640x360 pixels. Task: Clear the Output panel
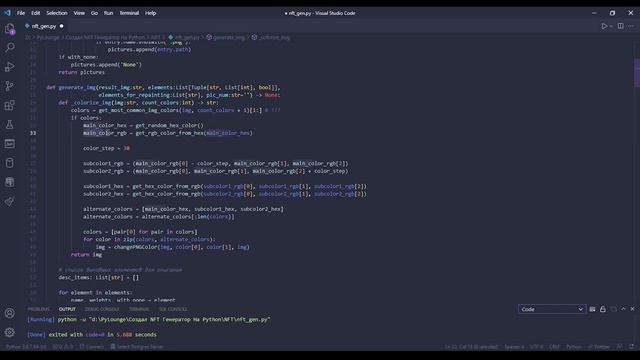point(592,309)
